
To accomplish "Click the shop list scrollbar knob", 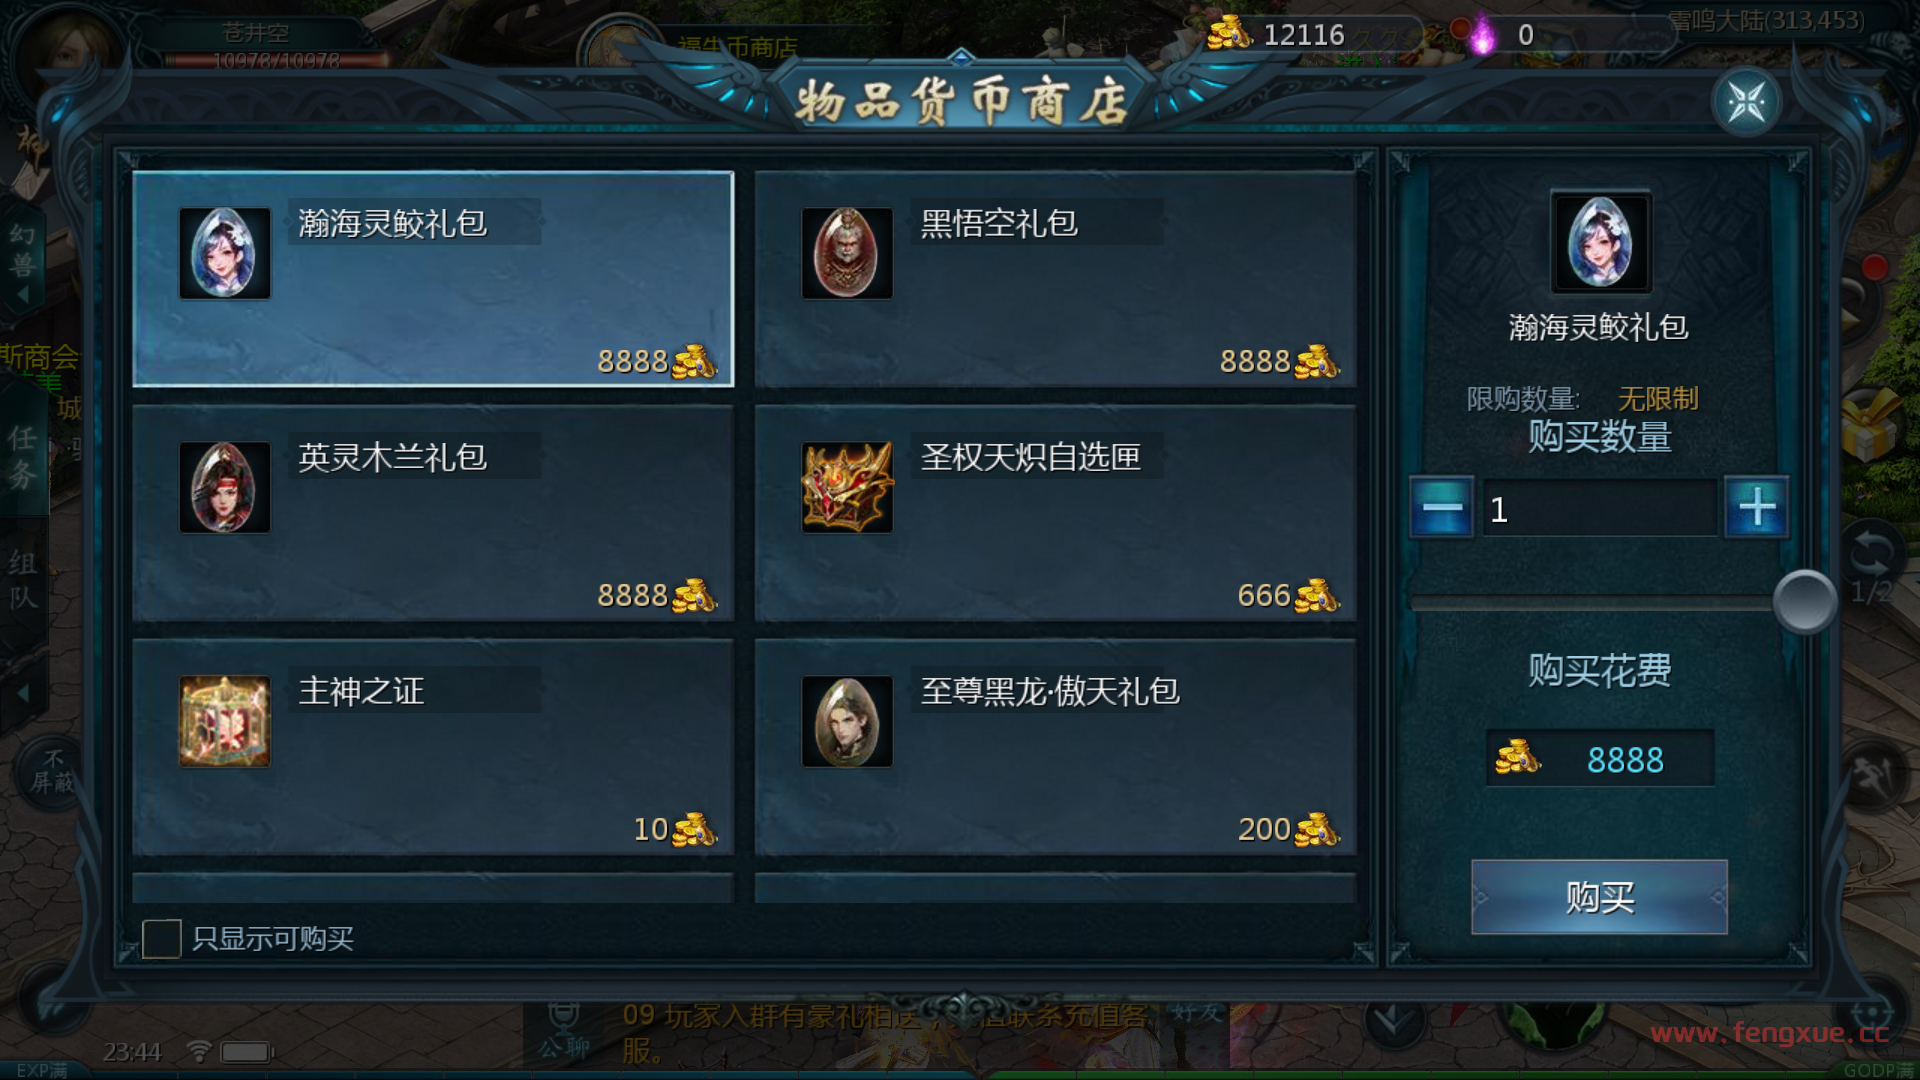I will click(x=1805, y=601).
